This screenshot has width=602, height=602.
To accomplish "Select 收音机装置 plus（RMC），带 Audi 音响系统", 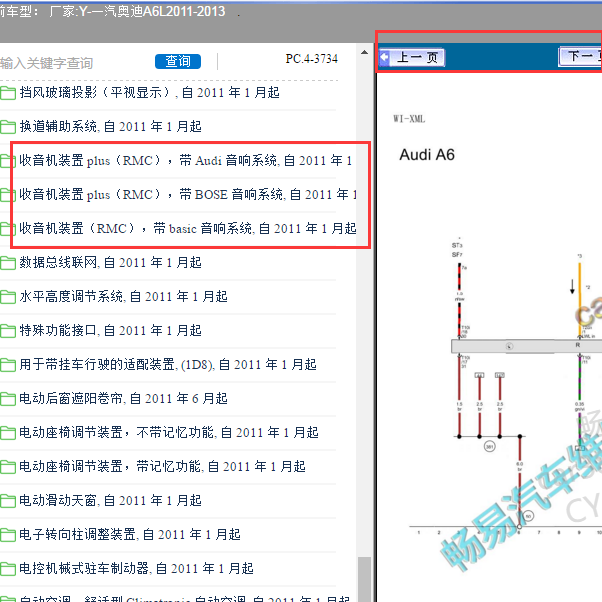I will (186, 160).
